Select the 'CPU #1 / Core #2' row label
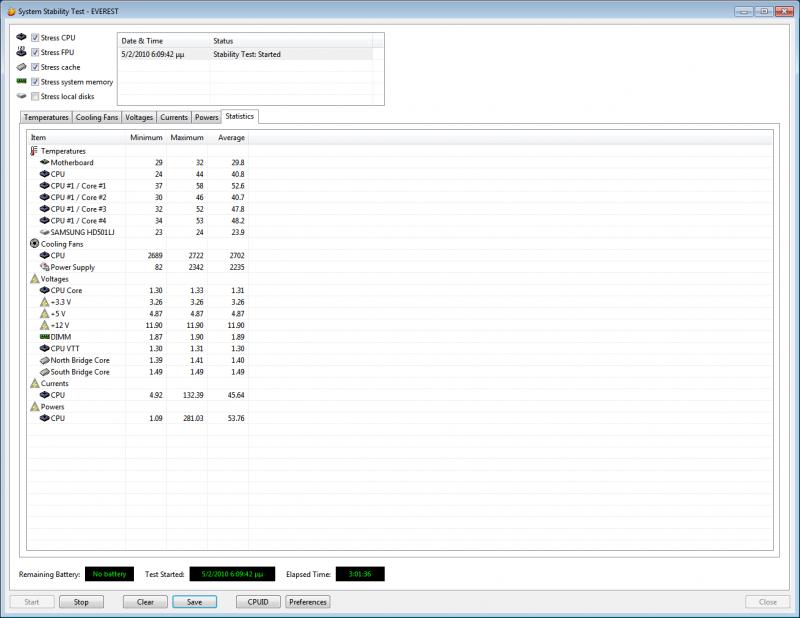 point(79,197)
